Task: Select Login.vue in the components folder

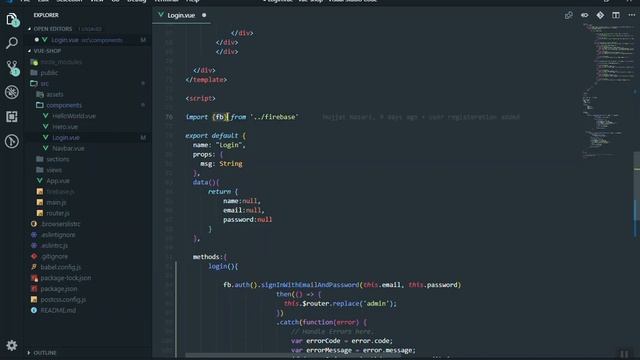Action: pos(66,138)
